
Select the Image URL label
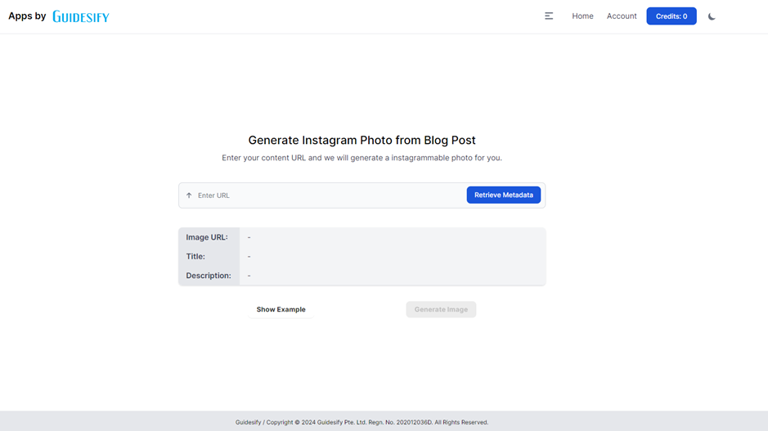click(x=207, y=237)
